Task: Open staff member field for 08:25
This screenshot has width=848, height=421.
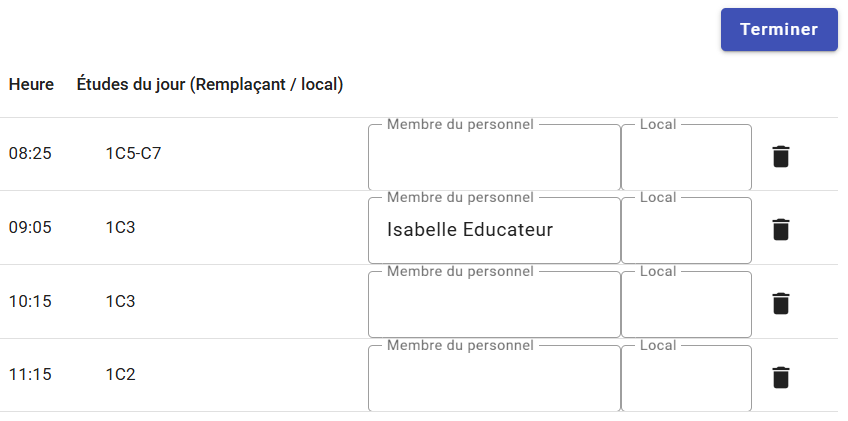Action: pyautogui.click(x=494, y=158)
